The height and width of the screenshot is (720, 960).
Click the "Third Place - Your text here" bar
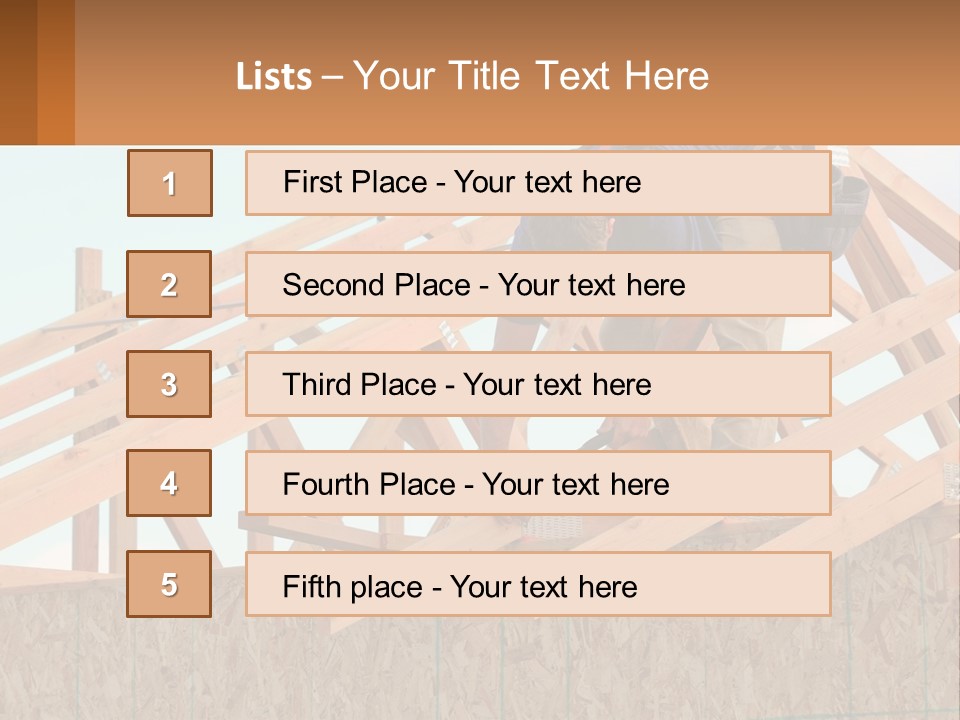(538, 384)
